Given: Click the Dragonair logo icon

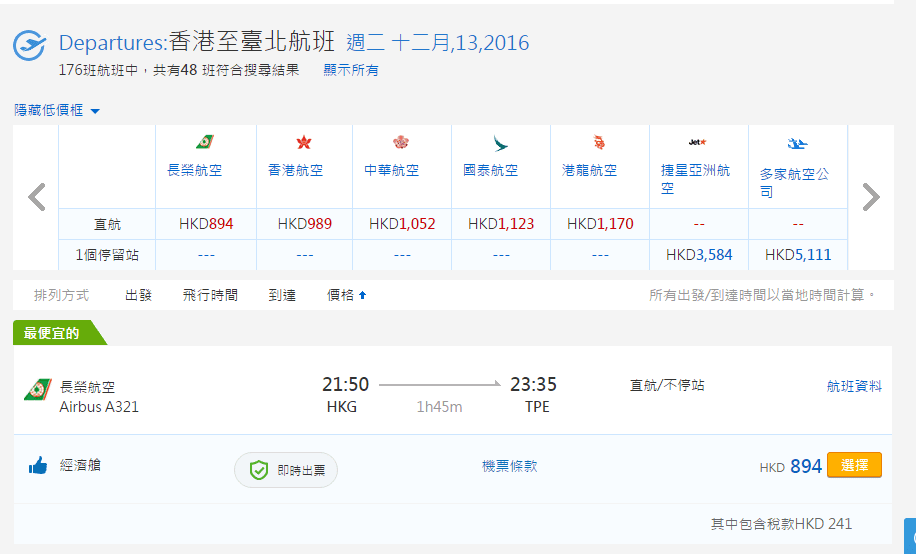Looking at the screenshot, I should point(599,143).
